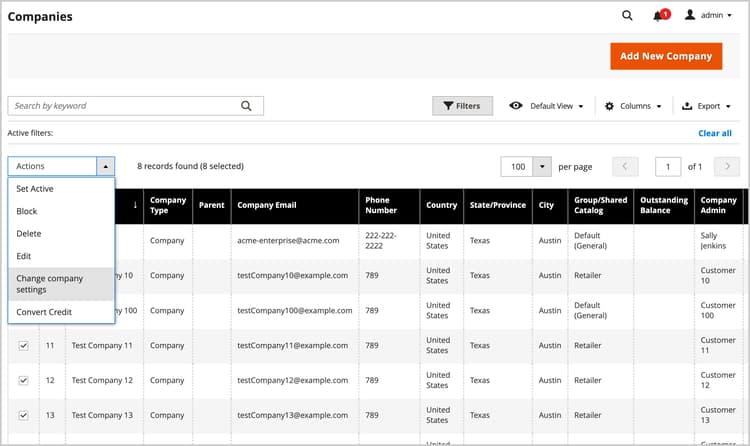Image resolution: width=750 pixels, height=446 pixels.
Task: Go to next page arrow
Action: (x=728, y=166)
